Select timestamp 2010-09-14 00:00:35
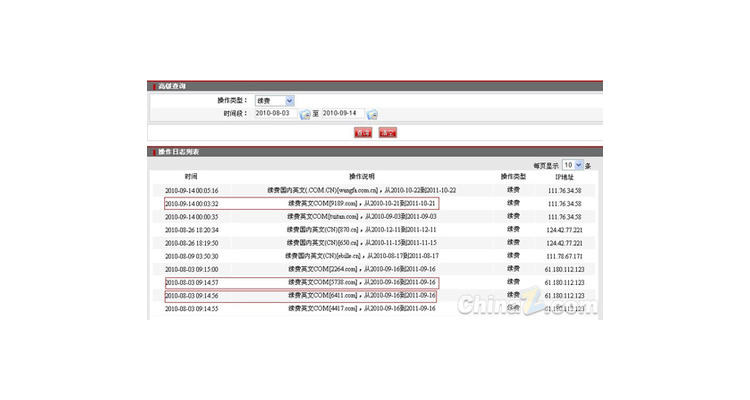Screen dimensions: 750x400 point(192,217)
